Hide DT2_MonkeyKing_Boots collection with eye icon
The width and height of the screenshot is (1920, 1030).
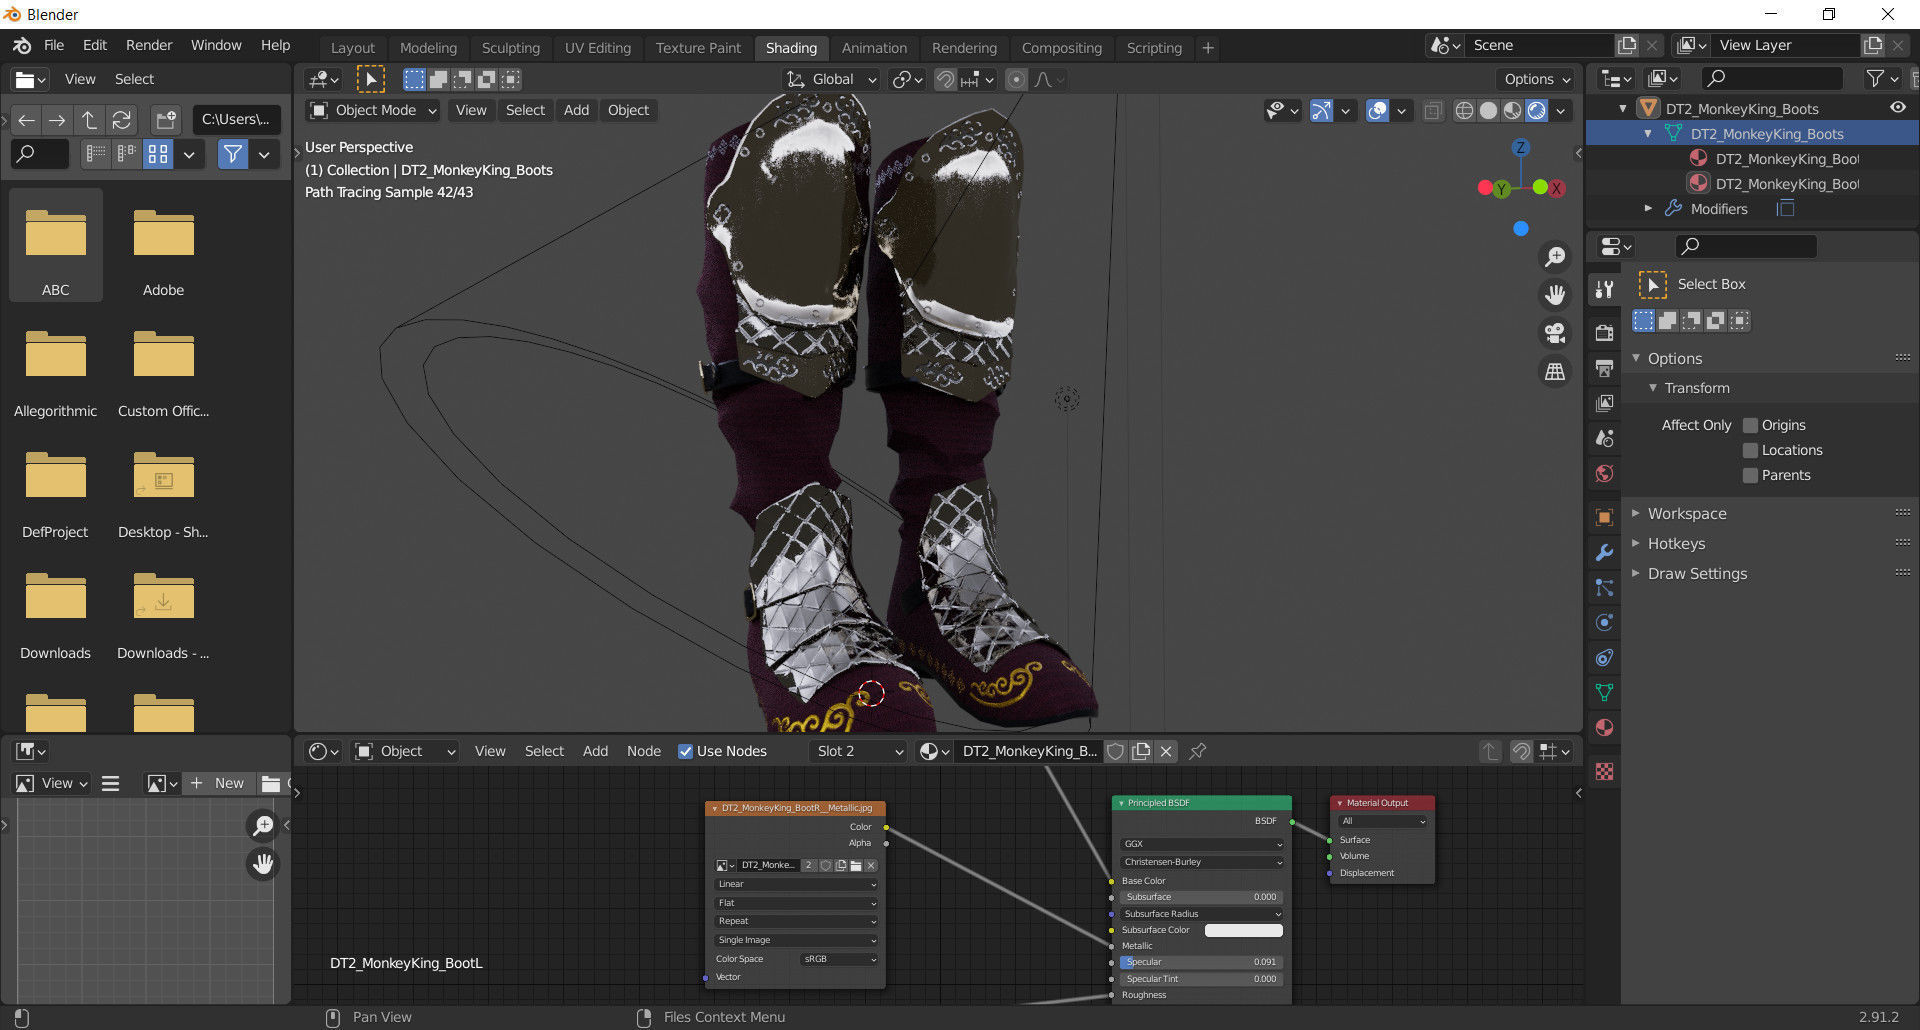tap(1897, 108)
